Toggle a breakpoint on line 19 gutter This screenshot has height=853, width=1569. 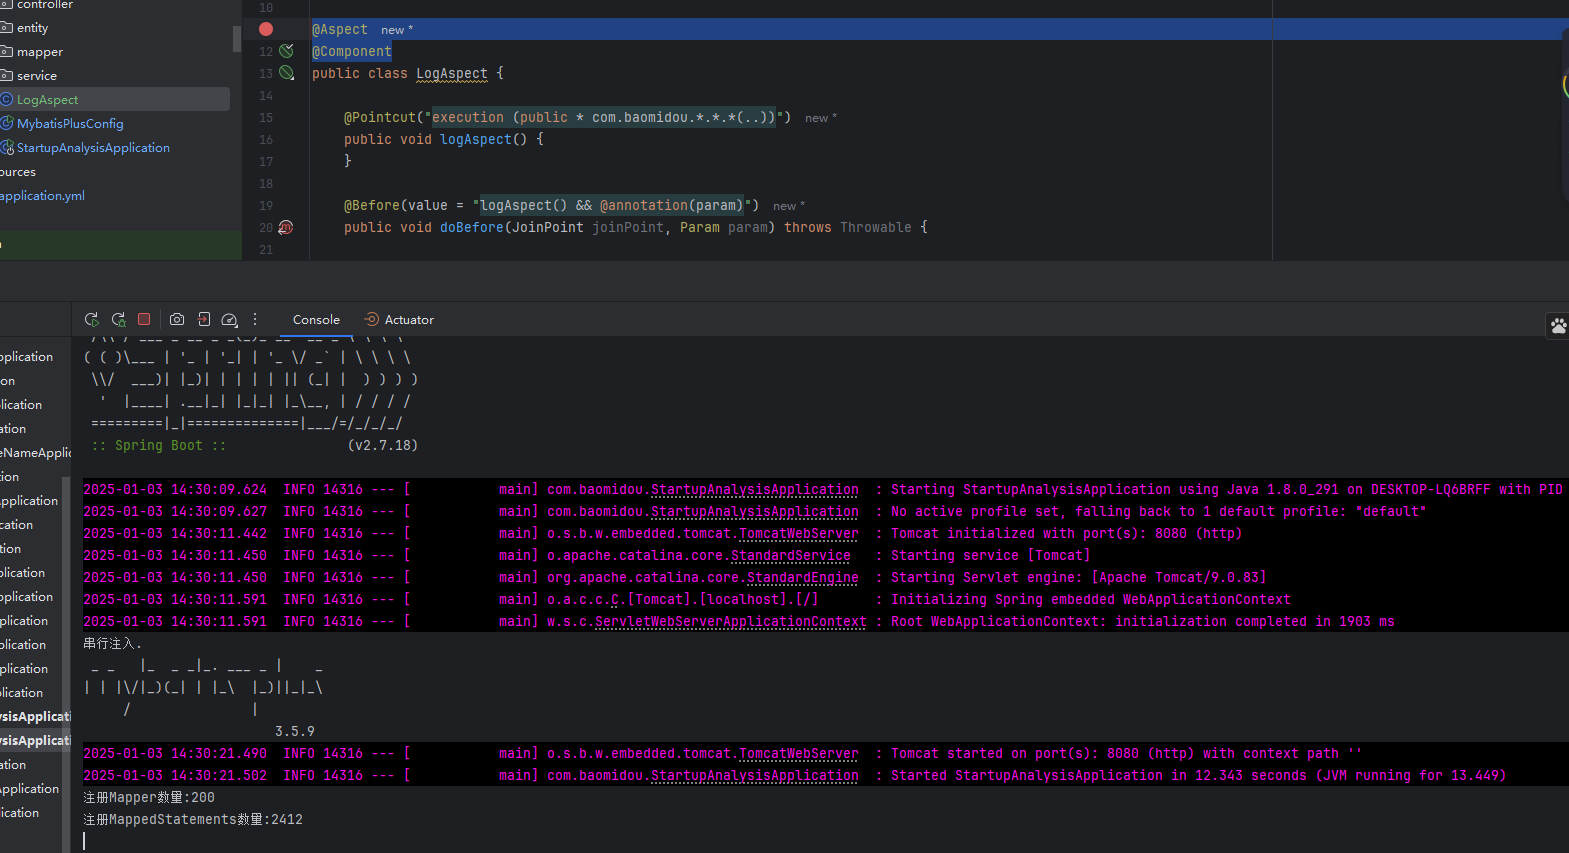point(266,206)
